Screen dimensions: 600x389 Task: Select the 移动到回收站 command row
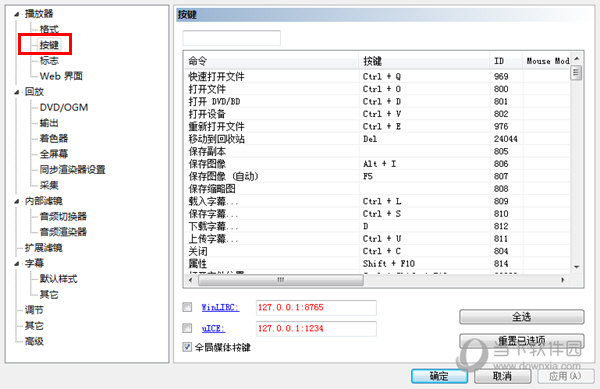(377, 139)
